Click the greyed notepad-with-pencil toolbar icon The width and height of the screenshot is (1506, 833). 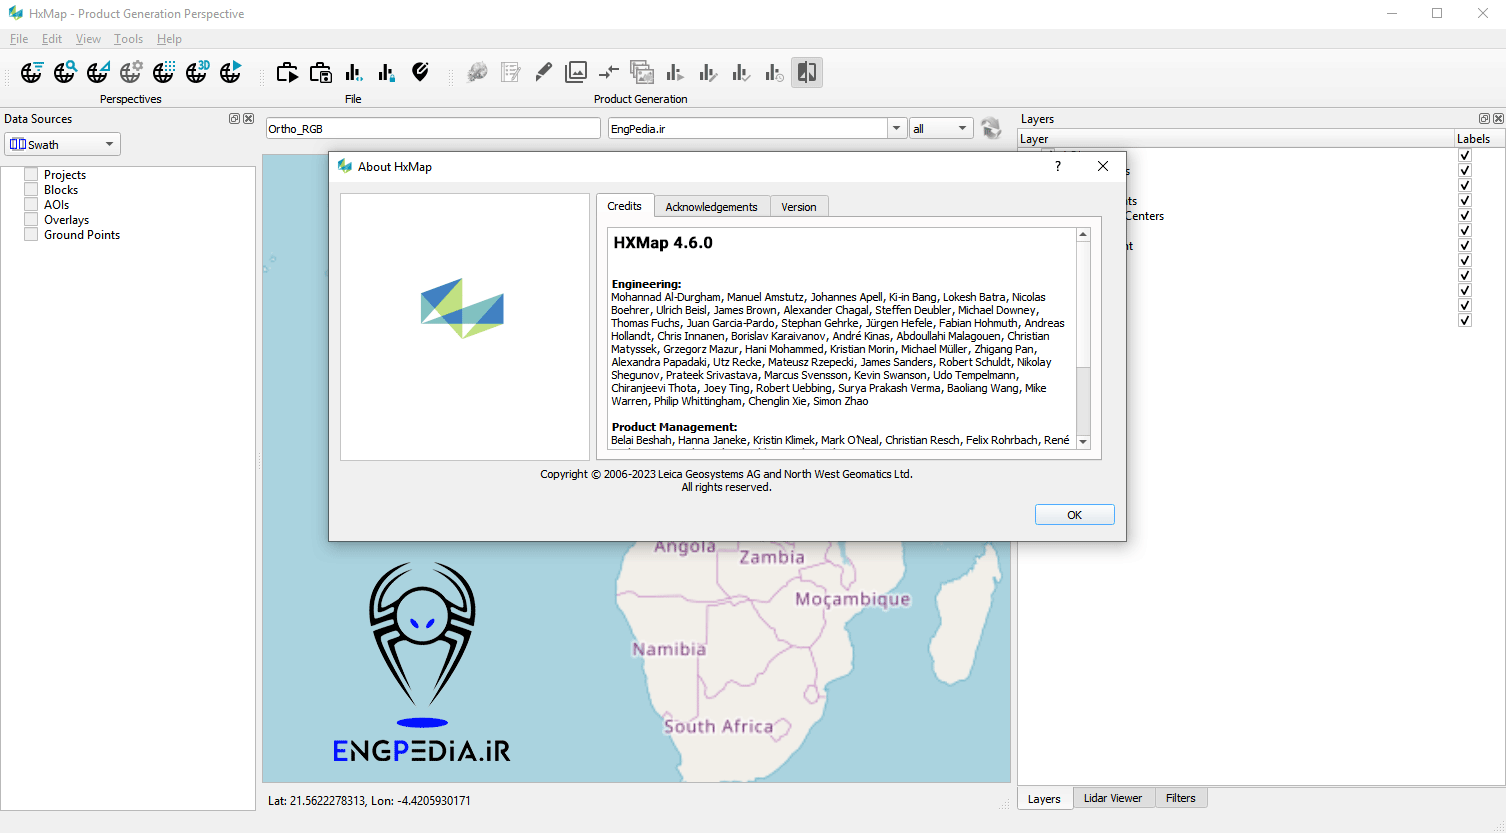point(511,72)
